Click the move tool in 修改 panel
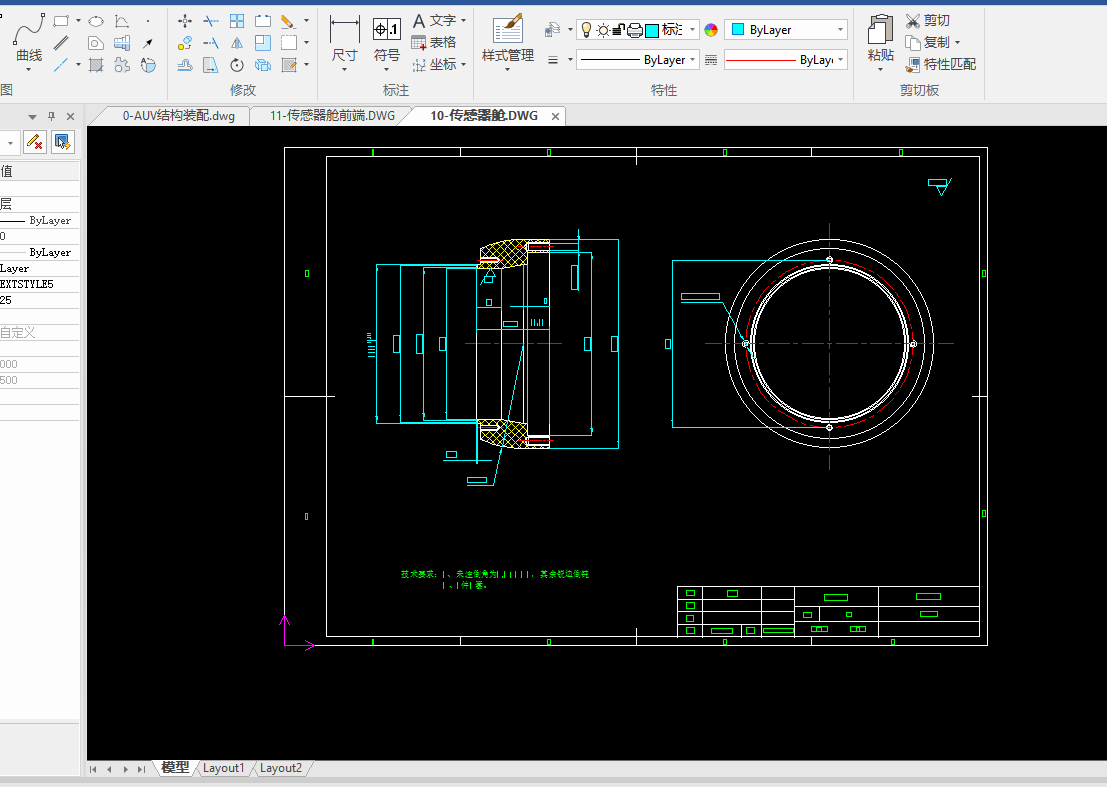Screen dimensions: 1107x787 185,21
